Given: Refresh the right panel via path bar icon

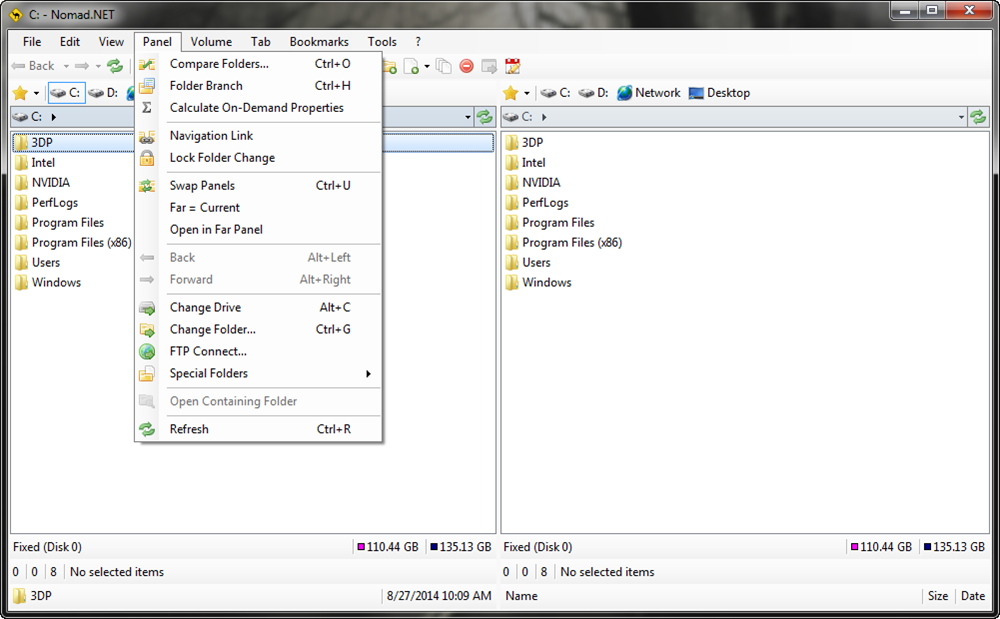Looking at the screenshot, I should tap(978, 117).
